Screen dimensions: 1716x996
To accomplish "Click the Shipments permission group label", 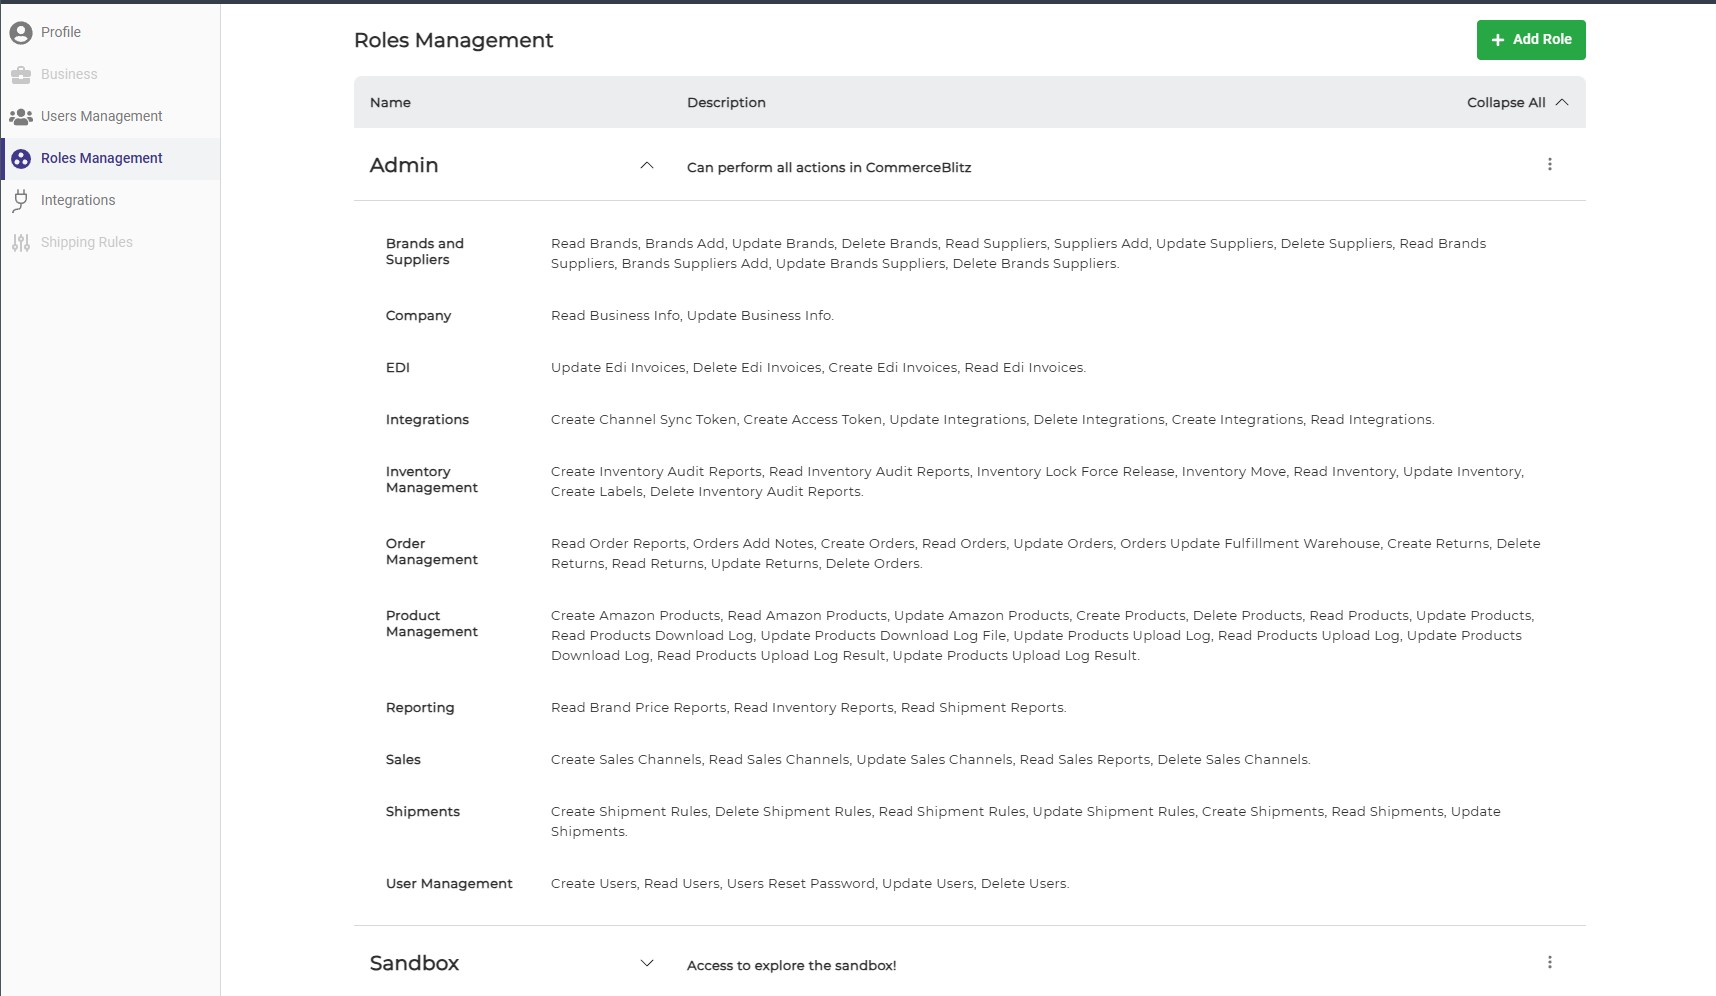I will coord(423,812).
